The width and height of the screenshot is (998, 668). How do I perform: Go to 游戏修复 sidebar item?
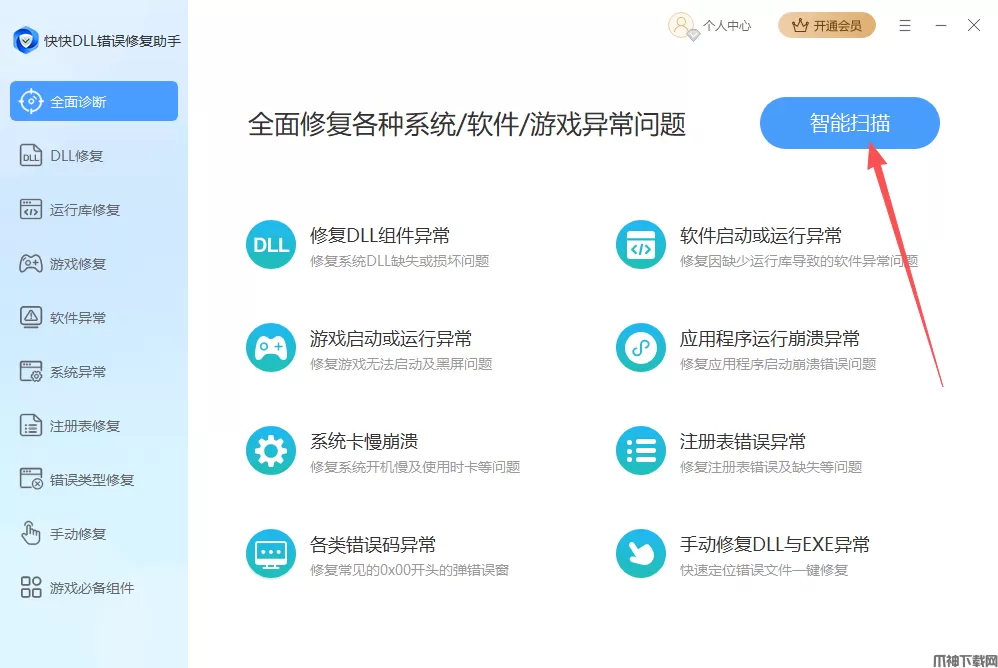click(78, 264)
